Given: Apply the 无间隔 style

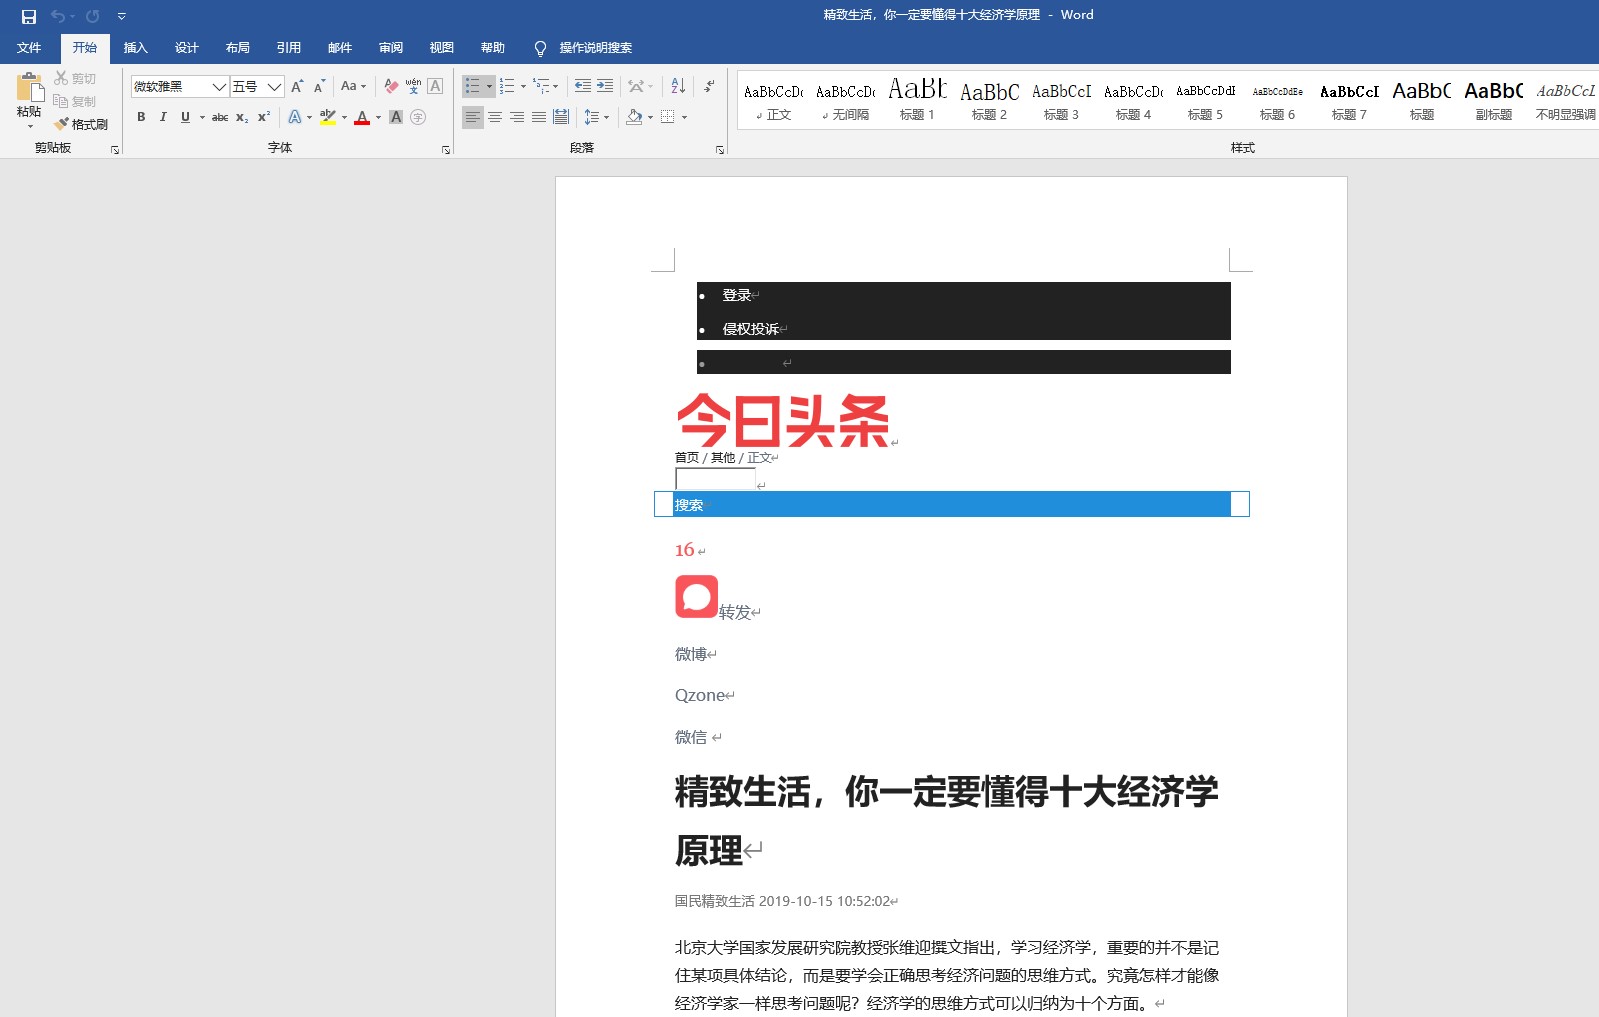Looking at the screenshot, I should click(x=845, y=100).
